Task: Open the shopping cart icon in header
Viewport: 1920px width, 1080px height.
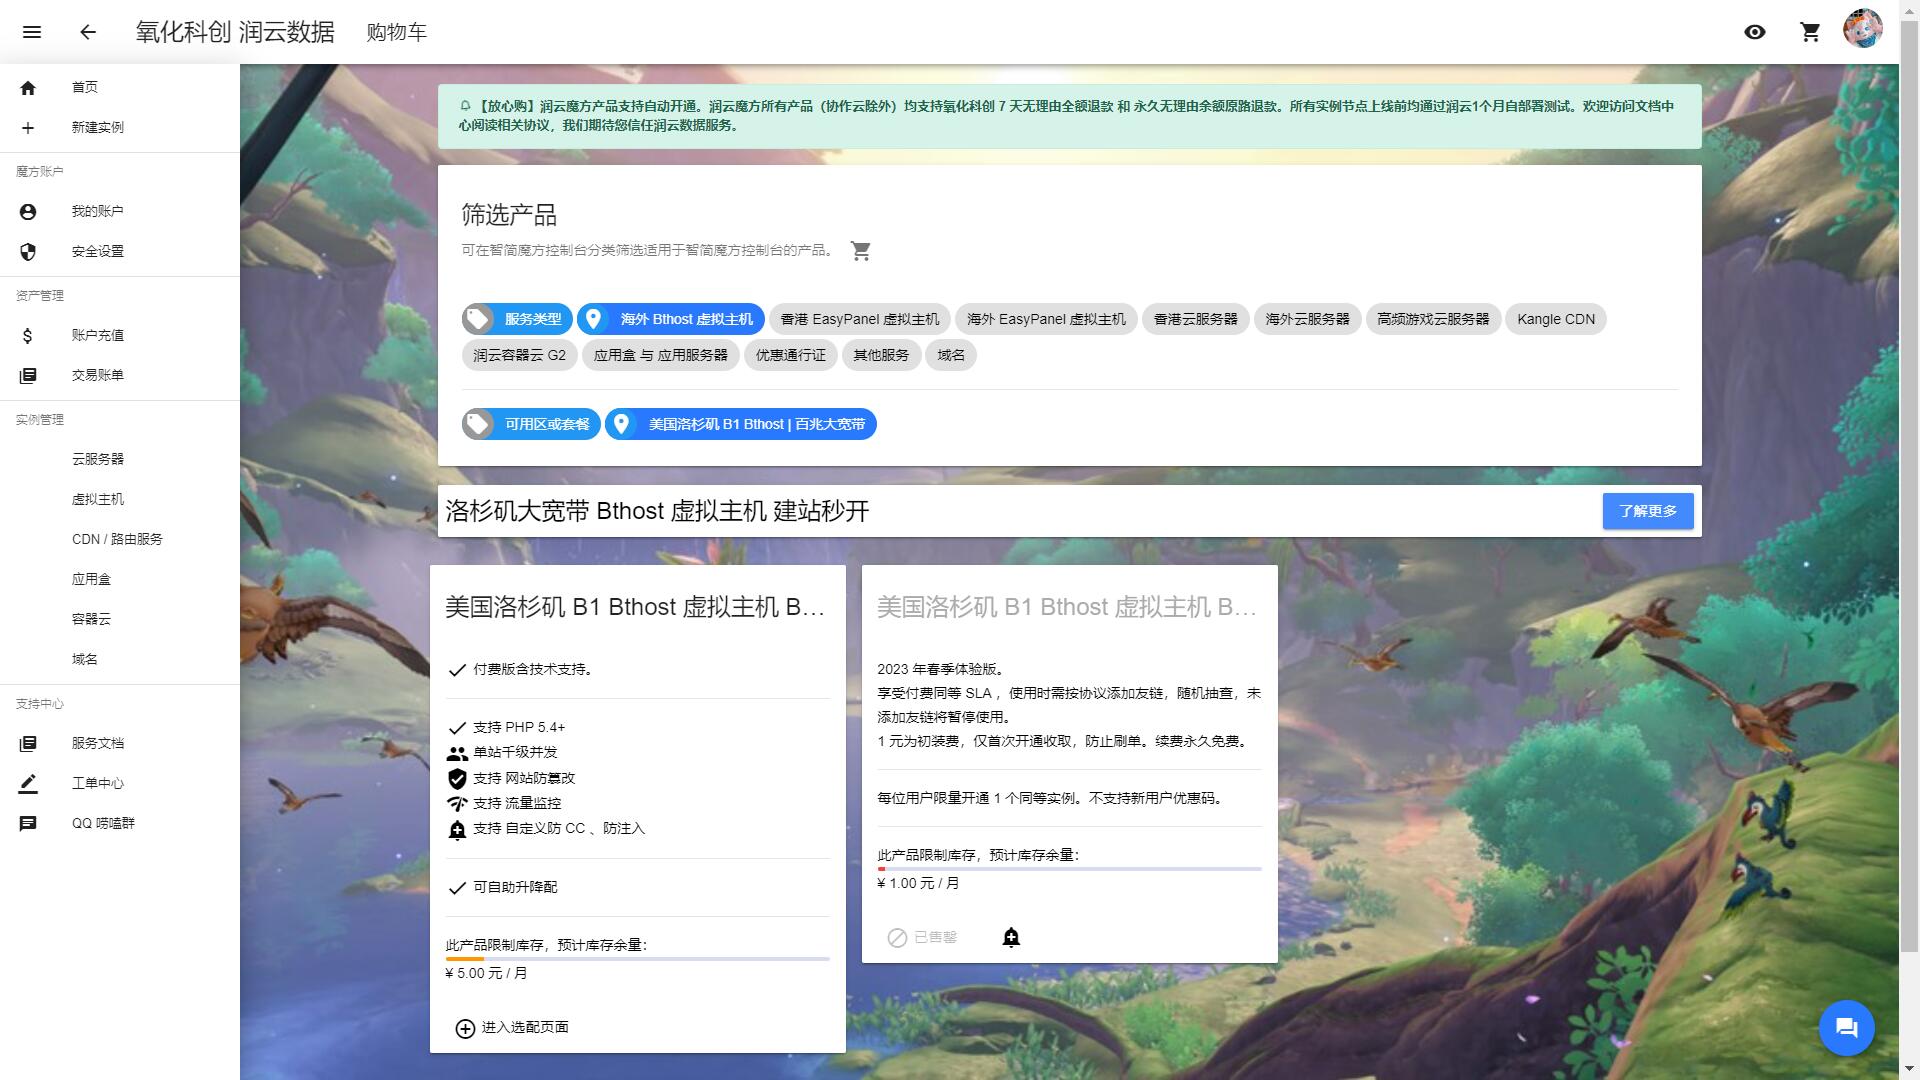Action: coord(1810,32)
